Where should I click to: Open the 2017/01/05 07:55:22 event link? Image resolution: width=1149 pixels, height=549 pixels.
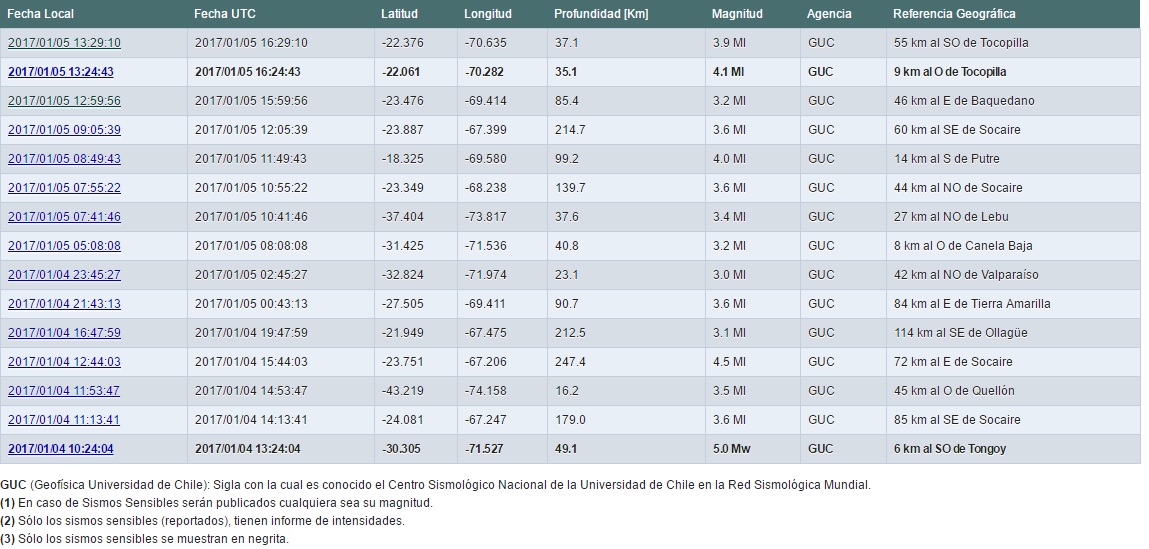pyautogui.click(x=64, y=188)
